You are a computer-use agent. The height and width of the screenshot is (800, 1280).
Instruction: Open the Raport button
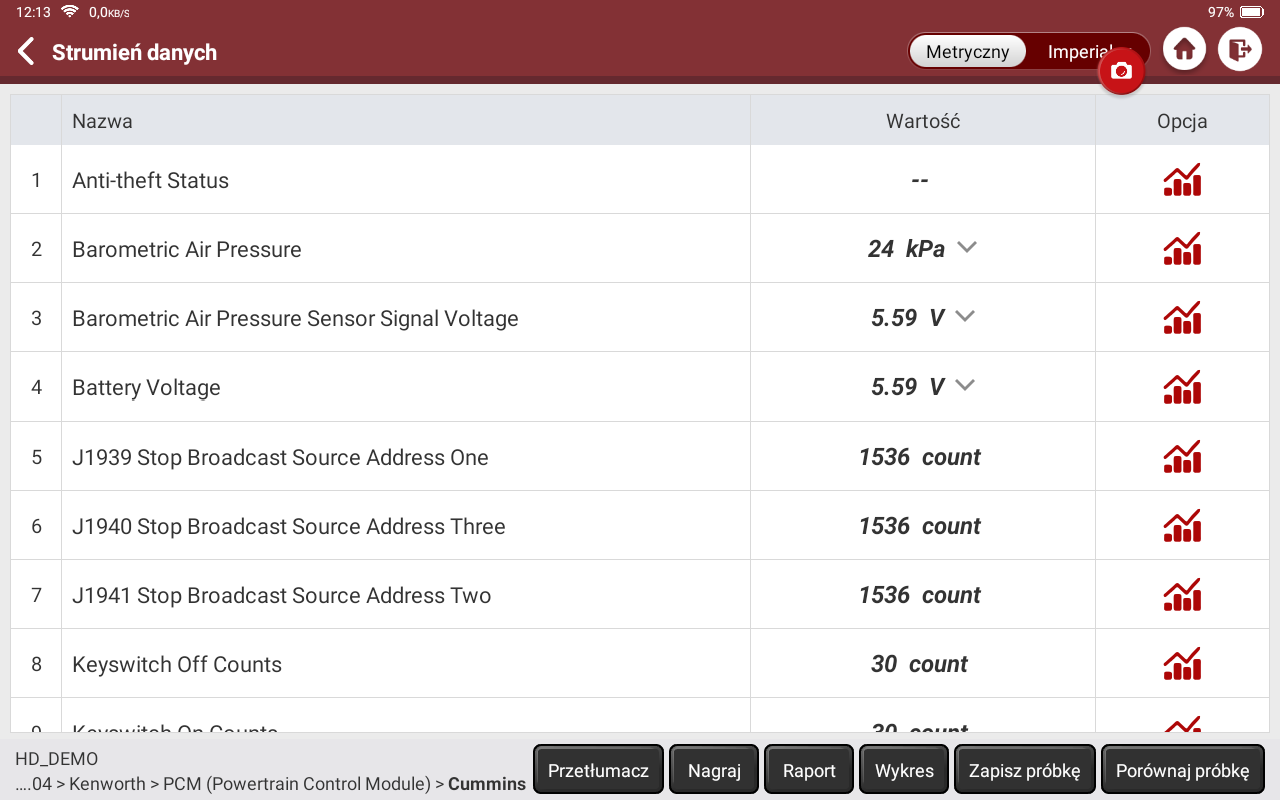(x=809, y=770)
